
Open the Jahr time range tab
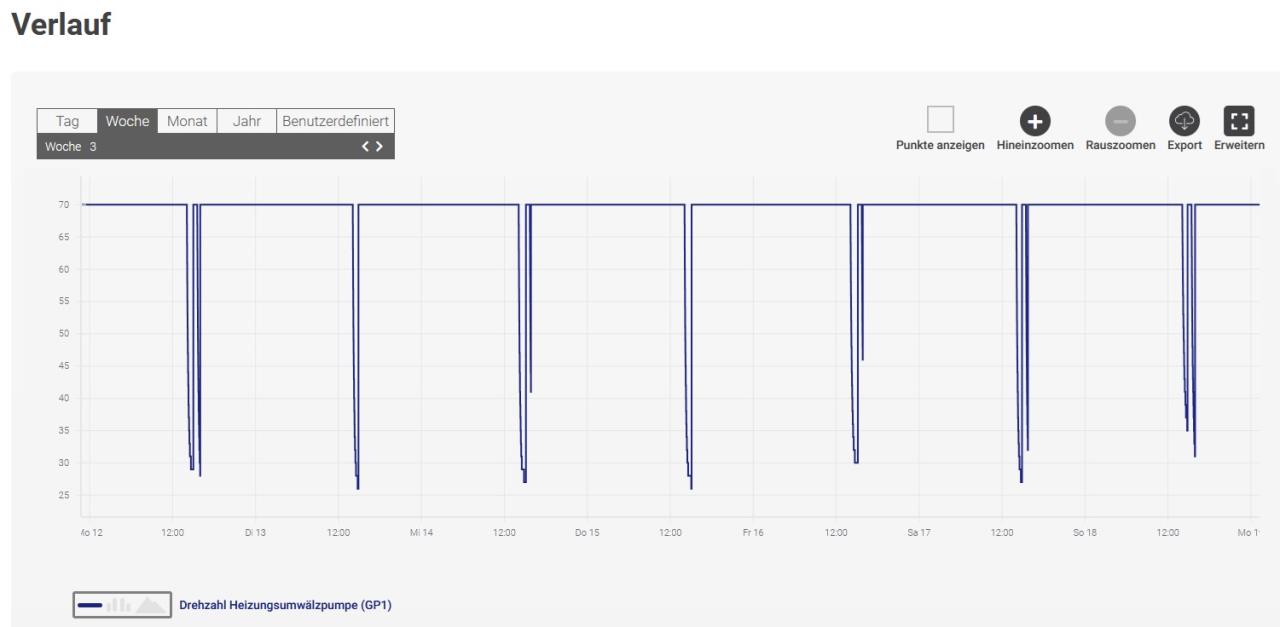click(246, 121)
